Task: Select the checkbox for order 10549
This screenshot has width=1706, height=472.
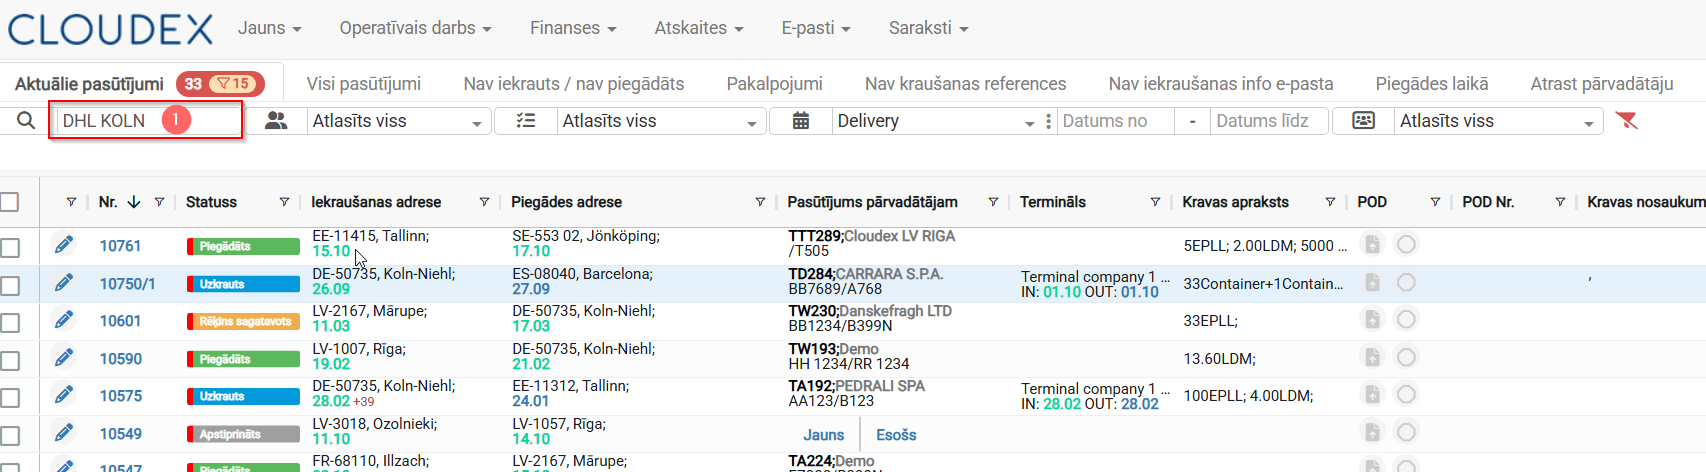Action: coord(10,436)
